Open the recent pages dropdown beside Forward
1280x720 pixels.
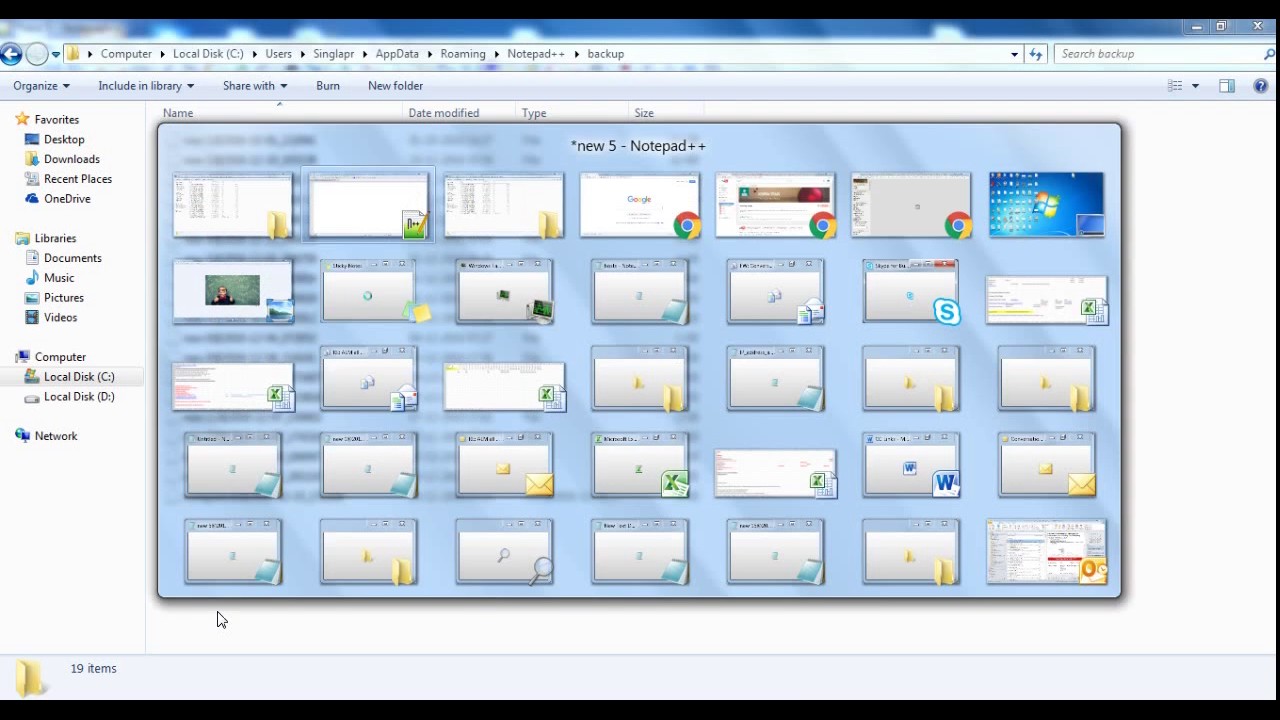[56, 54]
